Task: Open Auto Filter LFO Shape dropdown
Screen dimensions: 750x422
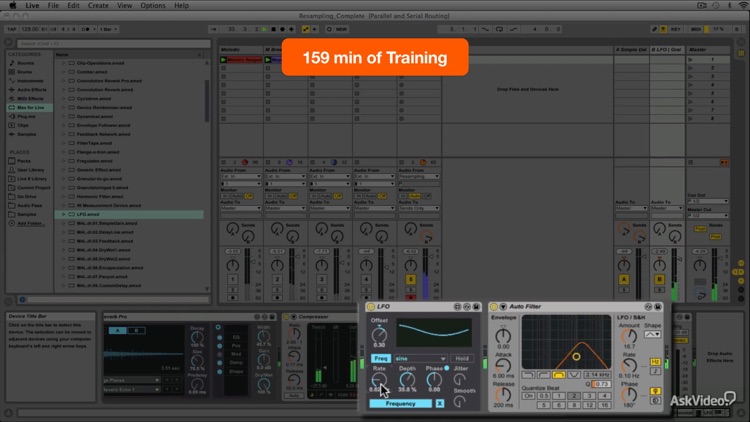Action: tap(652, 334)
